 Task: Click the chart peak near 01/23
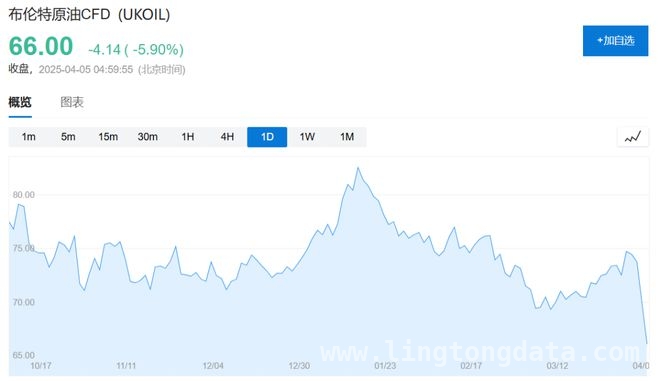(358, 168)
